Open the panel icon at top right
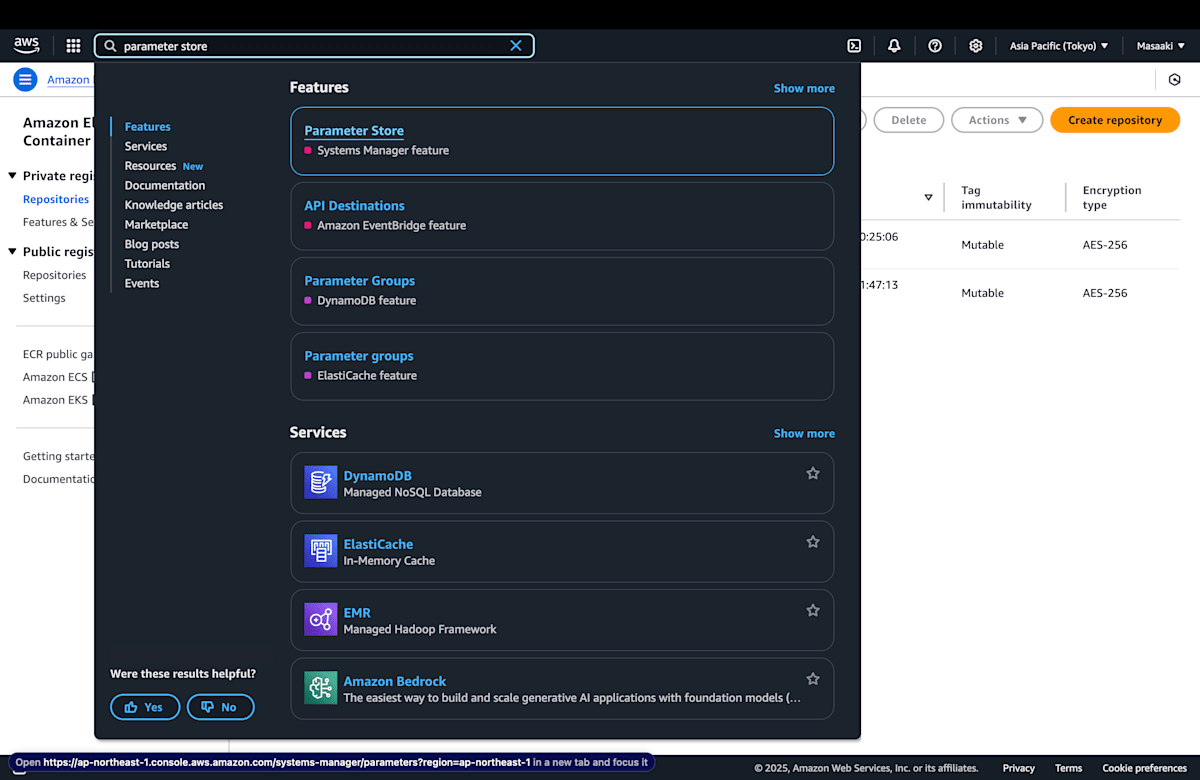 pos(1174,80)
